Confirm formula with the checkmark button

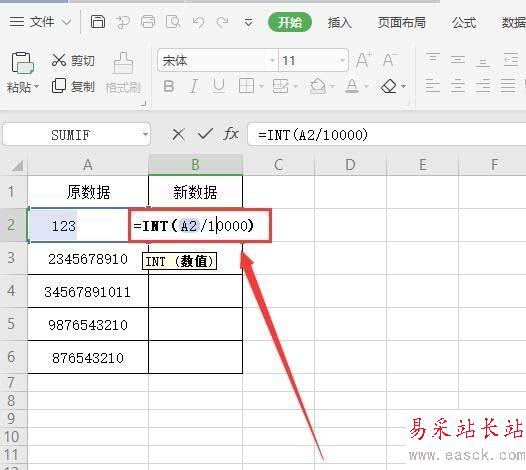coord(205,134)
